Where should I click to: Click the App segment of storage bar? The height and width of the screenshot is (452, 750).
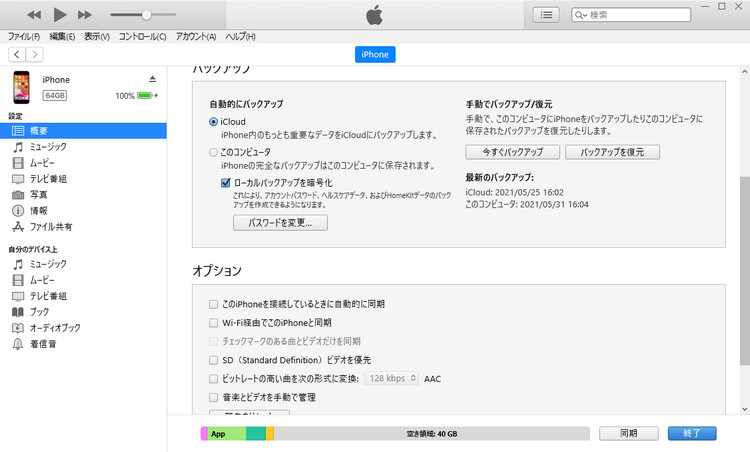[x=226, y=434]
